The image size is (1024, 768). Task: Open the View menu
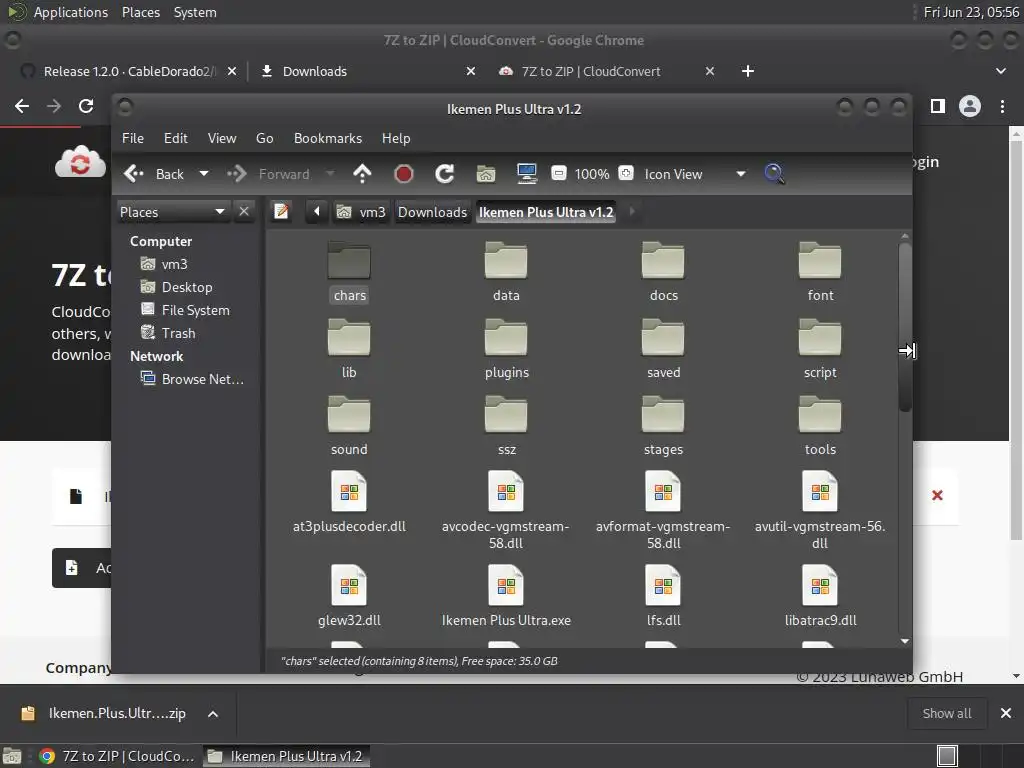coord(222,138)
